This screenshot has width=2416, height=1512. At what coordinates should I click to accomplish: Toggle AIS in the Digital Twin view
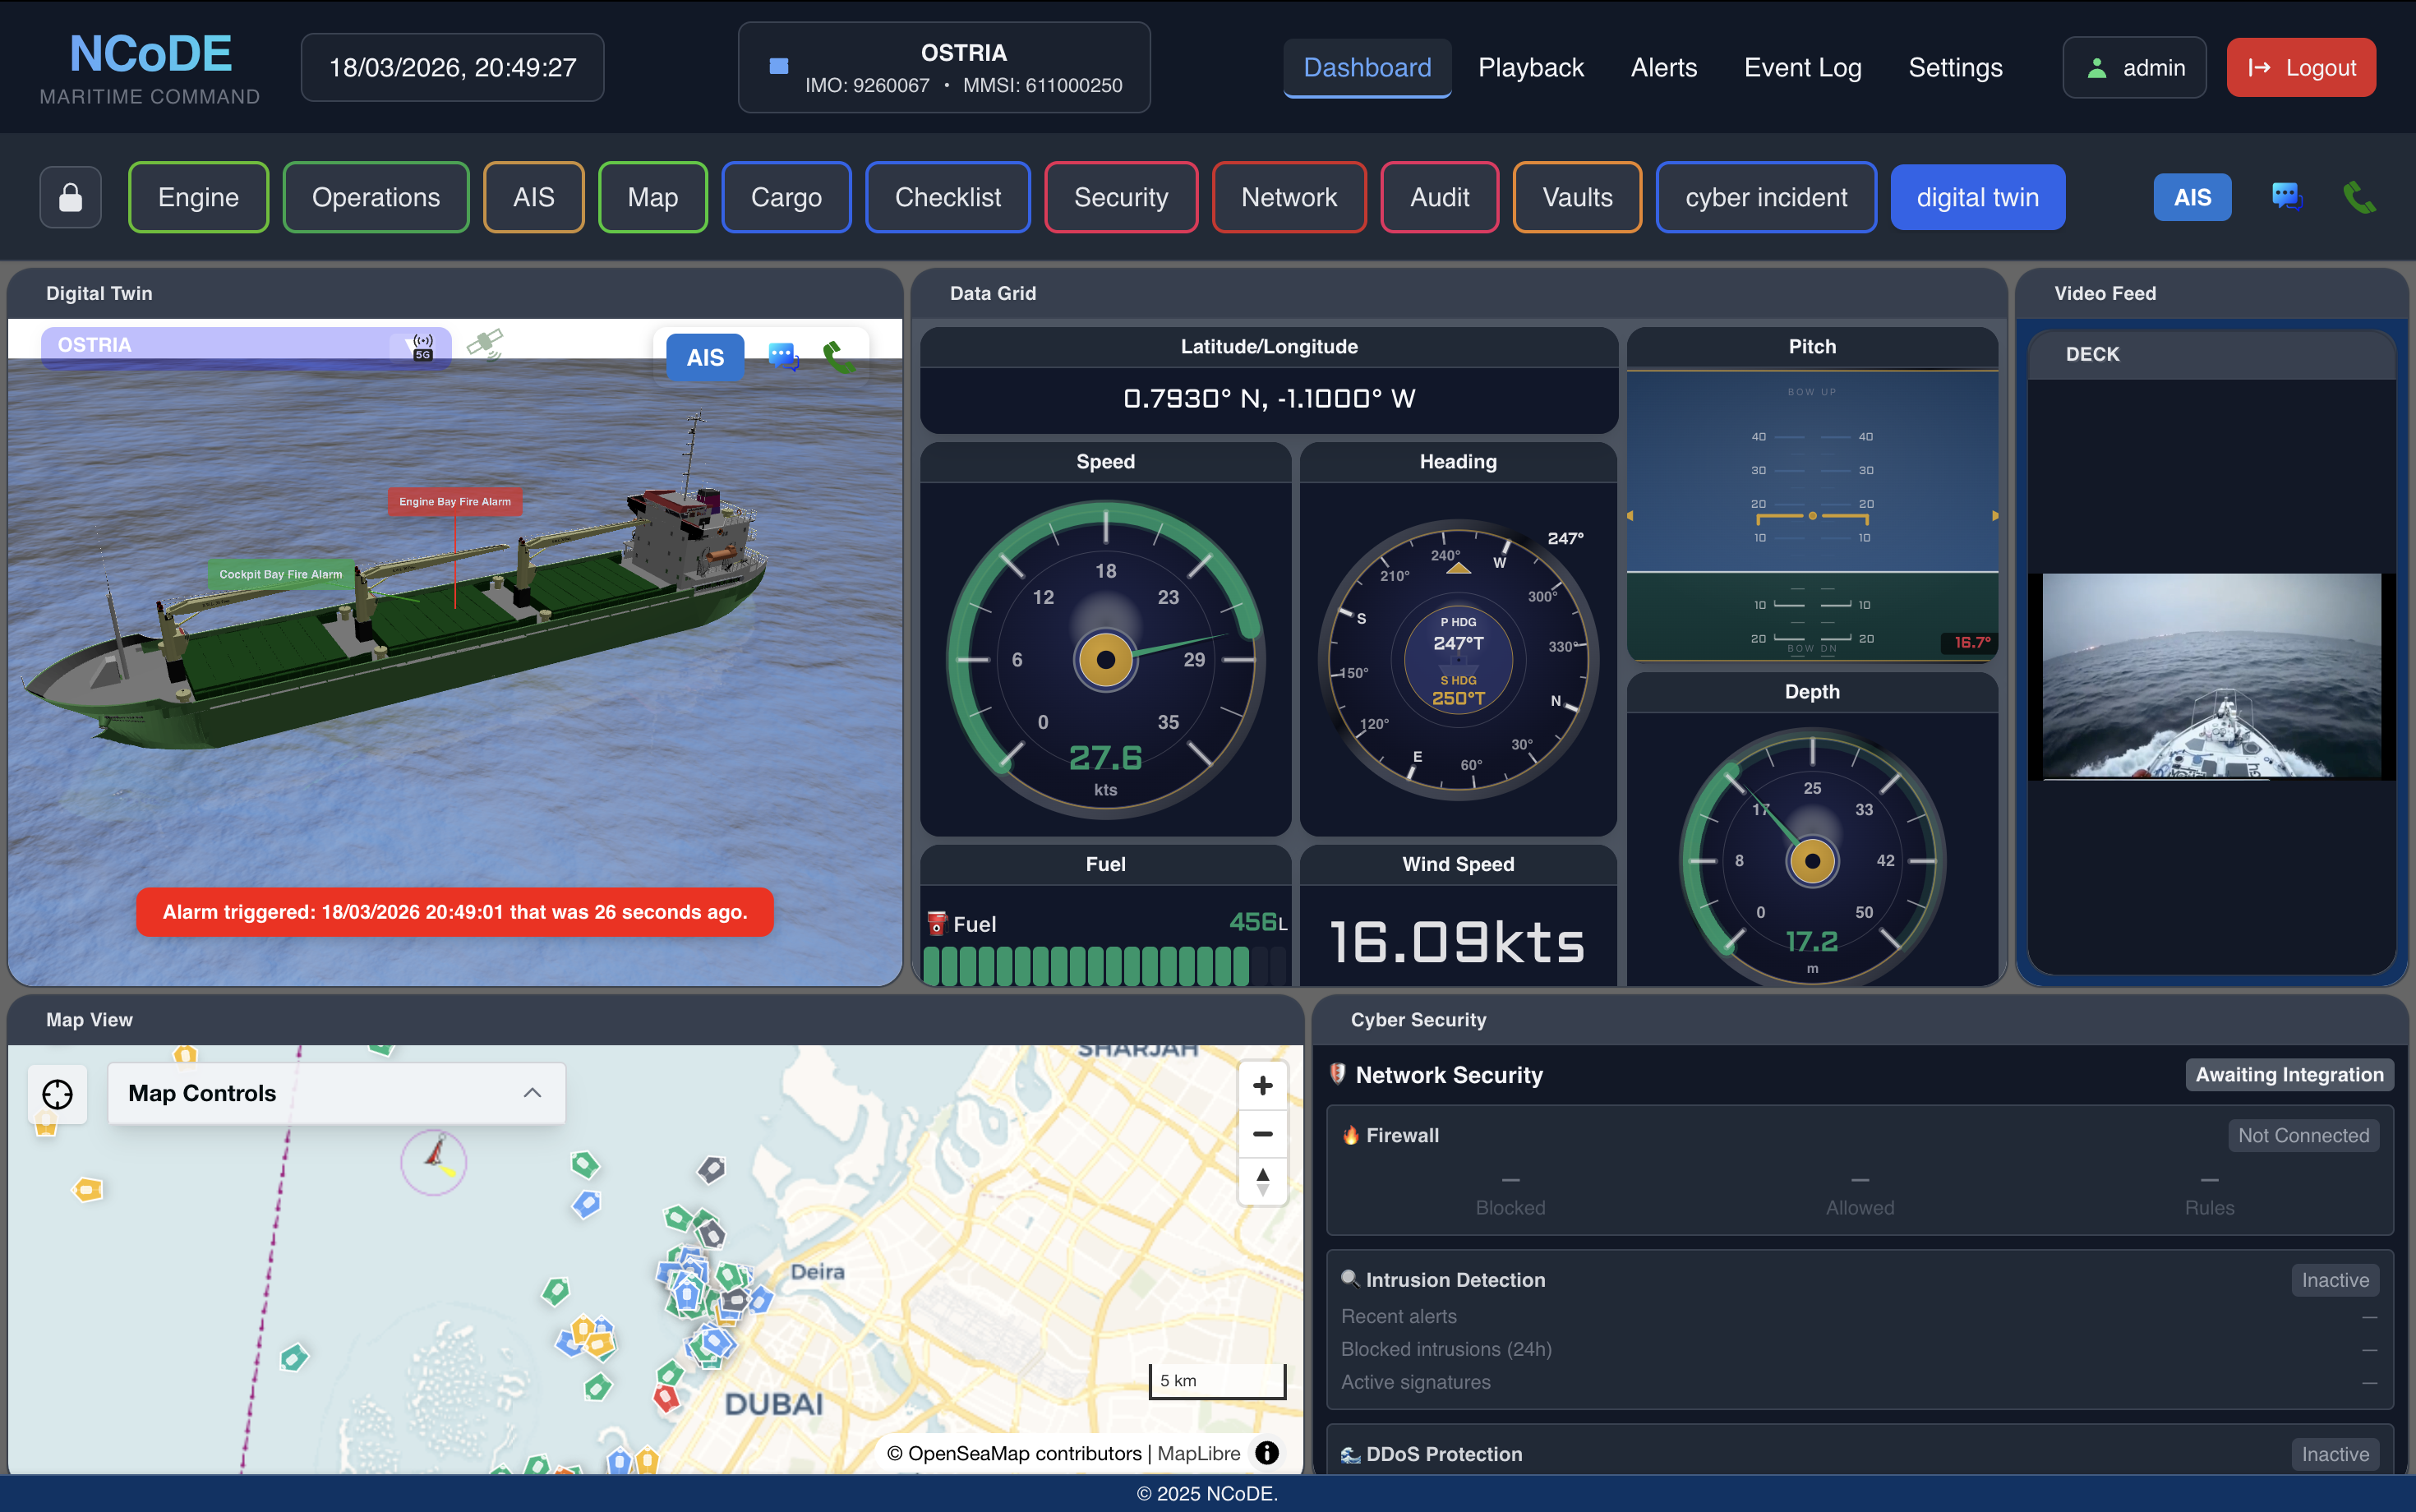click(704, 357)
